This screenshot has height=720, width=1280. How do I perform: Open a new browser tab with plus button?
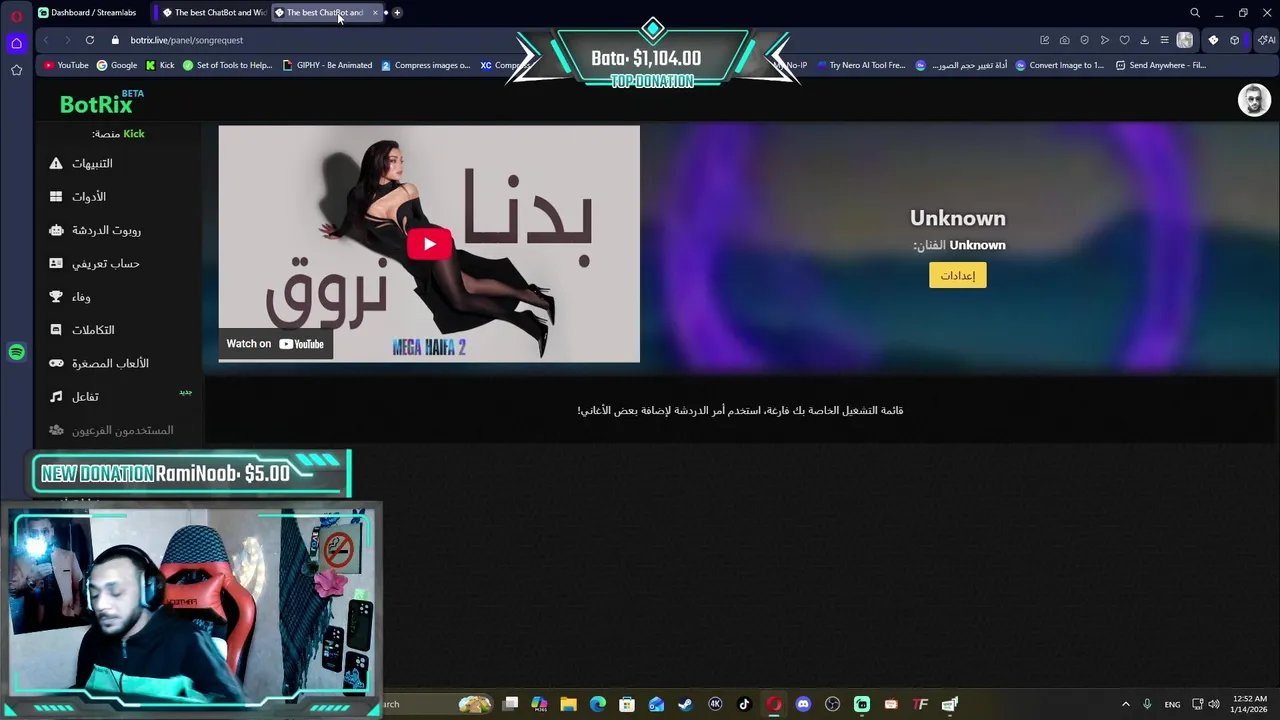pyautogui.click(x=397, y=13)
